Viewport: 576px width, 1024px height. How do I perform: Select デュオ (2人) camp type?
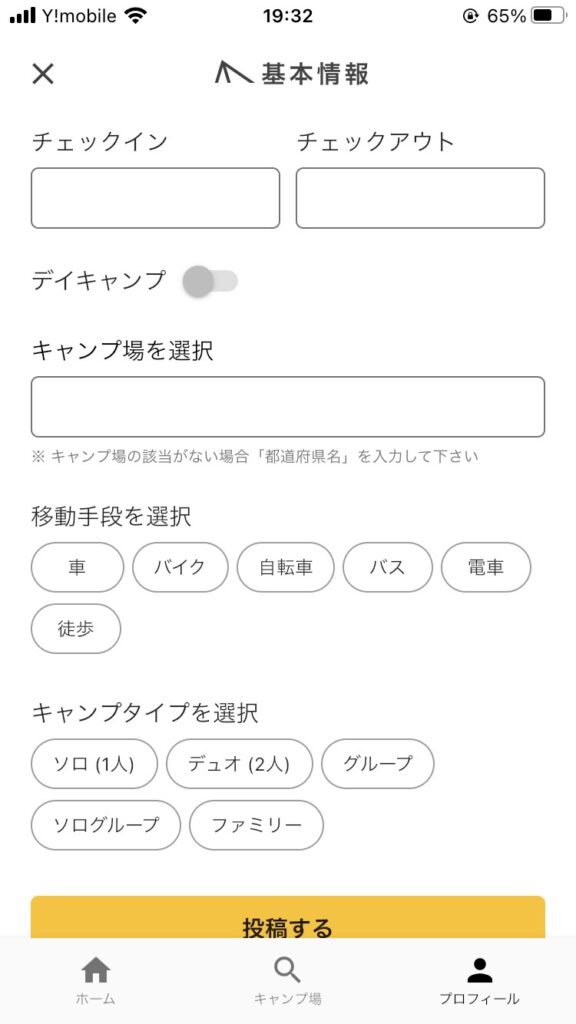[239, 763]
